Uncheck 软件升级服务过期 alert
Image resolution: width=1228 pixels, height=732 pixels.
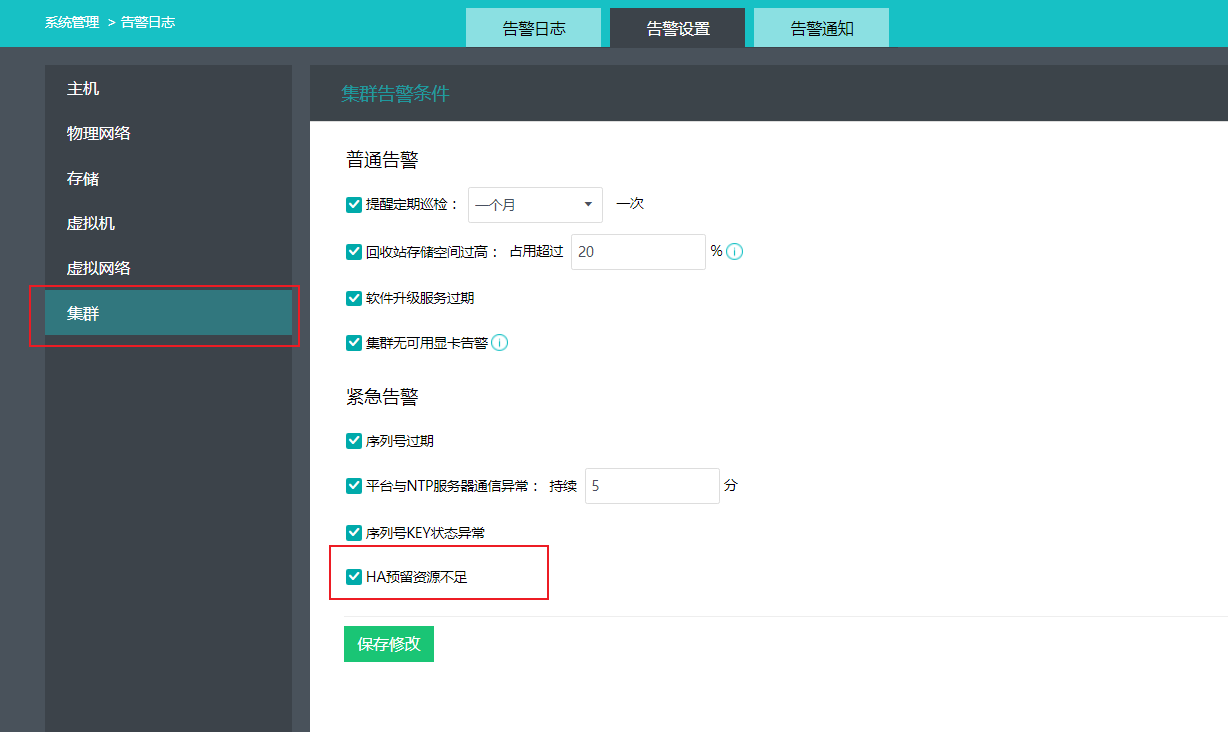(x=354, y=298)
